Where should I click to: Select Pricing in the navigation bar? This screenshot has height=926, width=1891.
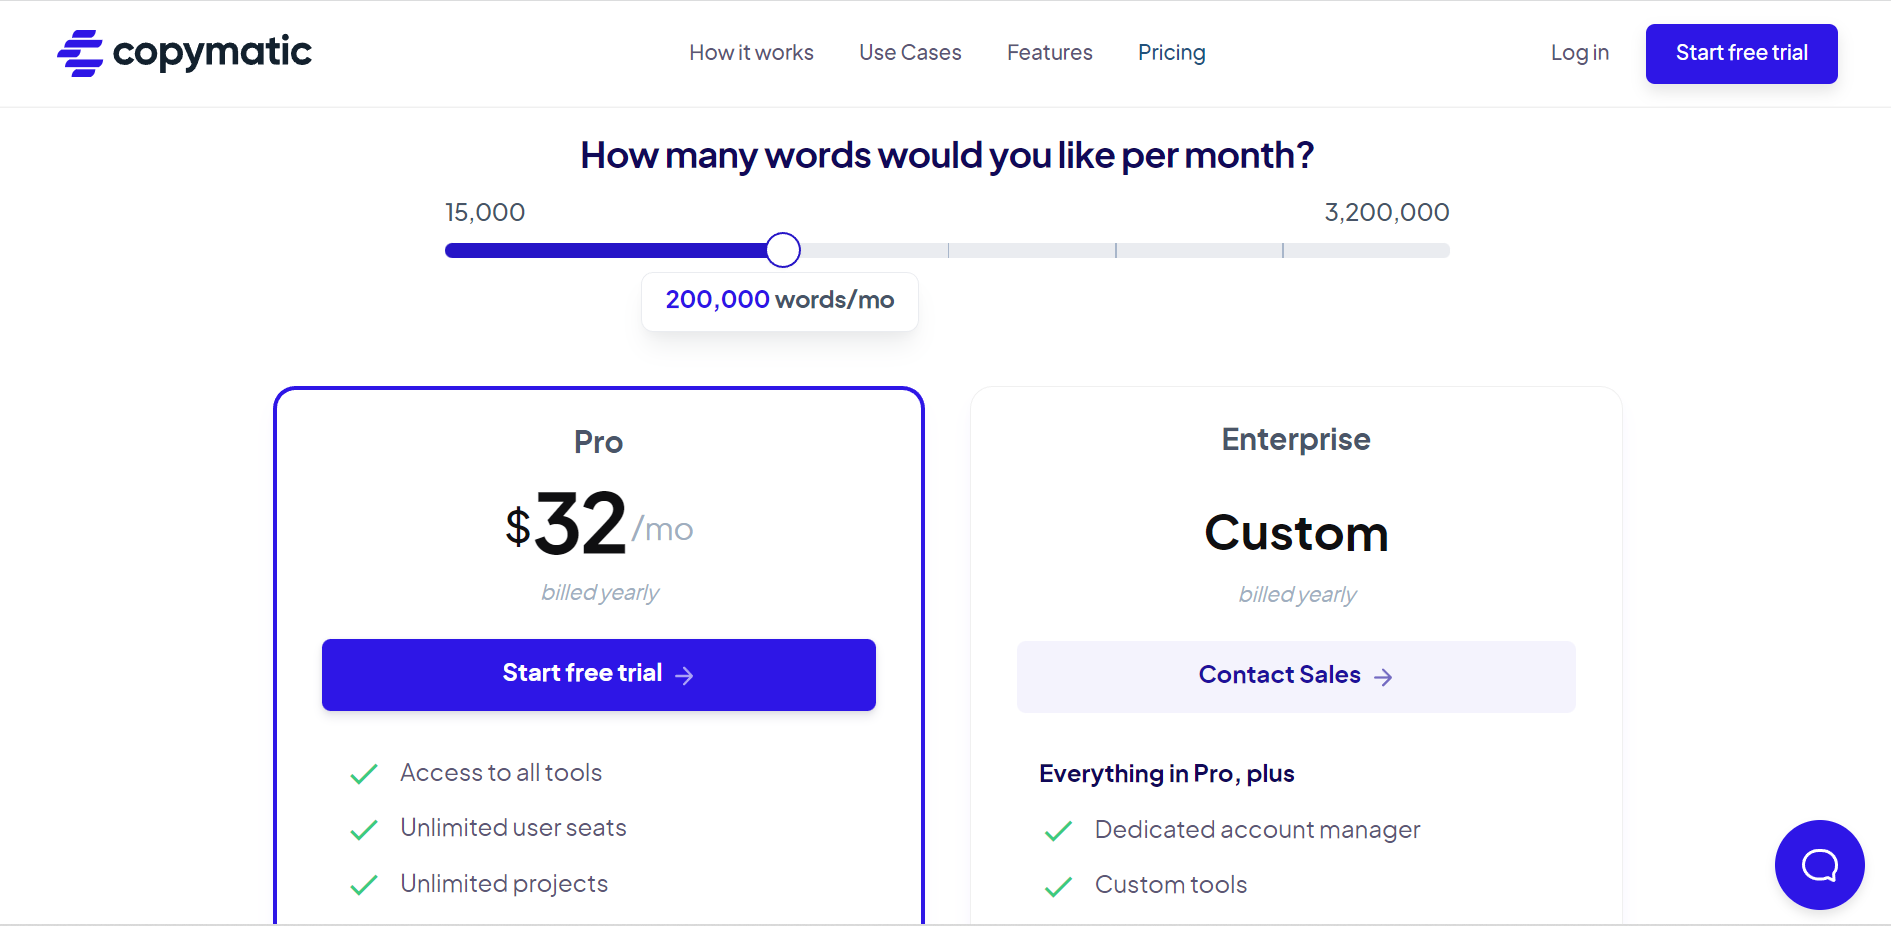point(1171,53)
